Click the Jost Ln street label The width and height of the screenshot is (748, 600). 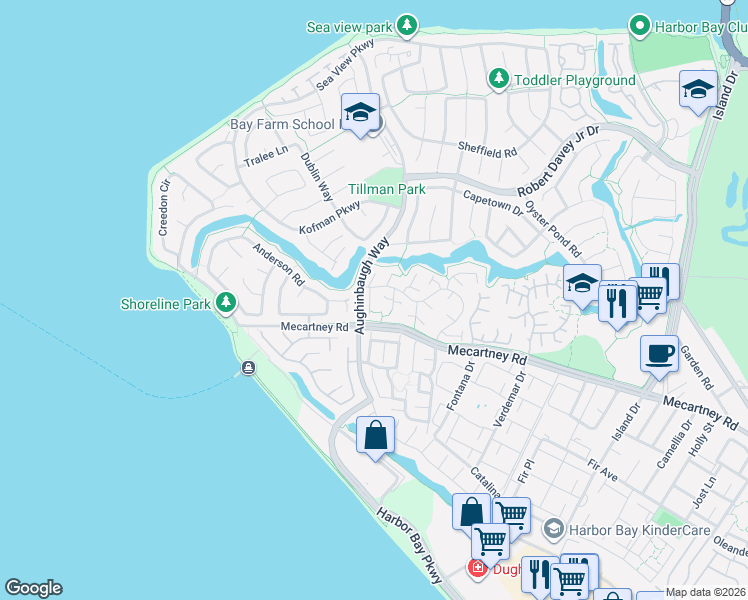pos(704,492)
